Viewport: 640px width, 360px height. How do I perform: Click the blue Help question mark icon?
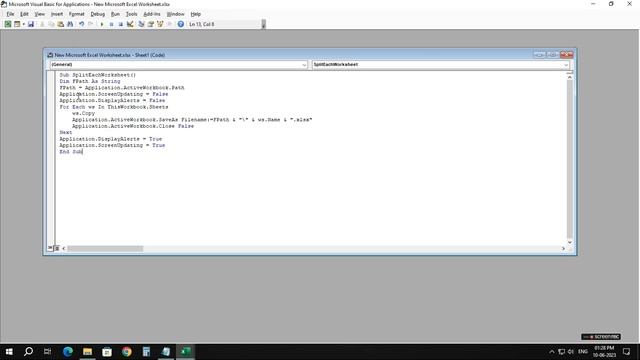click(180, 24)
